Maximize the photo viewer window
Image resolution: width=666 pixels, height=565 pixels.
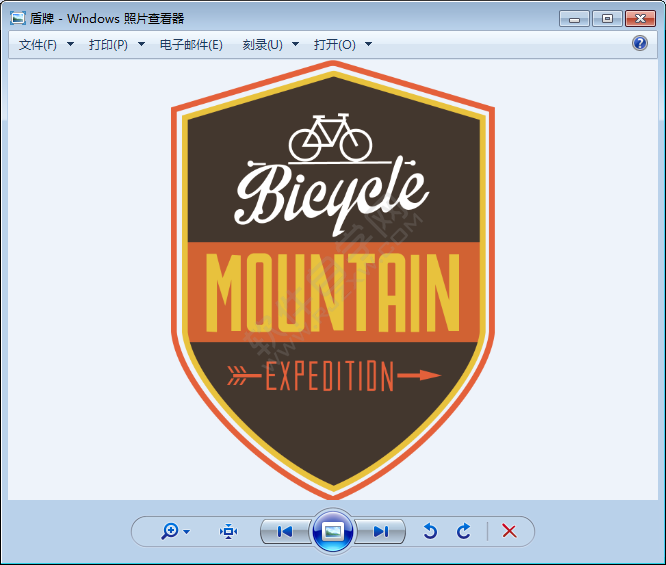pyautogui.click(x=606, y=18)
